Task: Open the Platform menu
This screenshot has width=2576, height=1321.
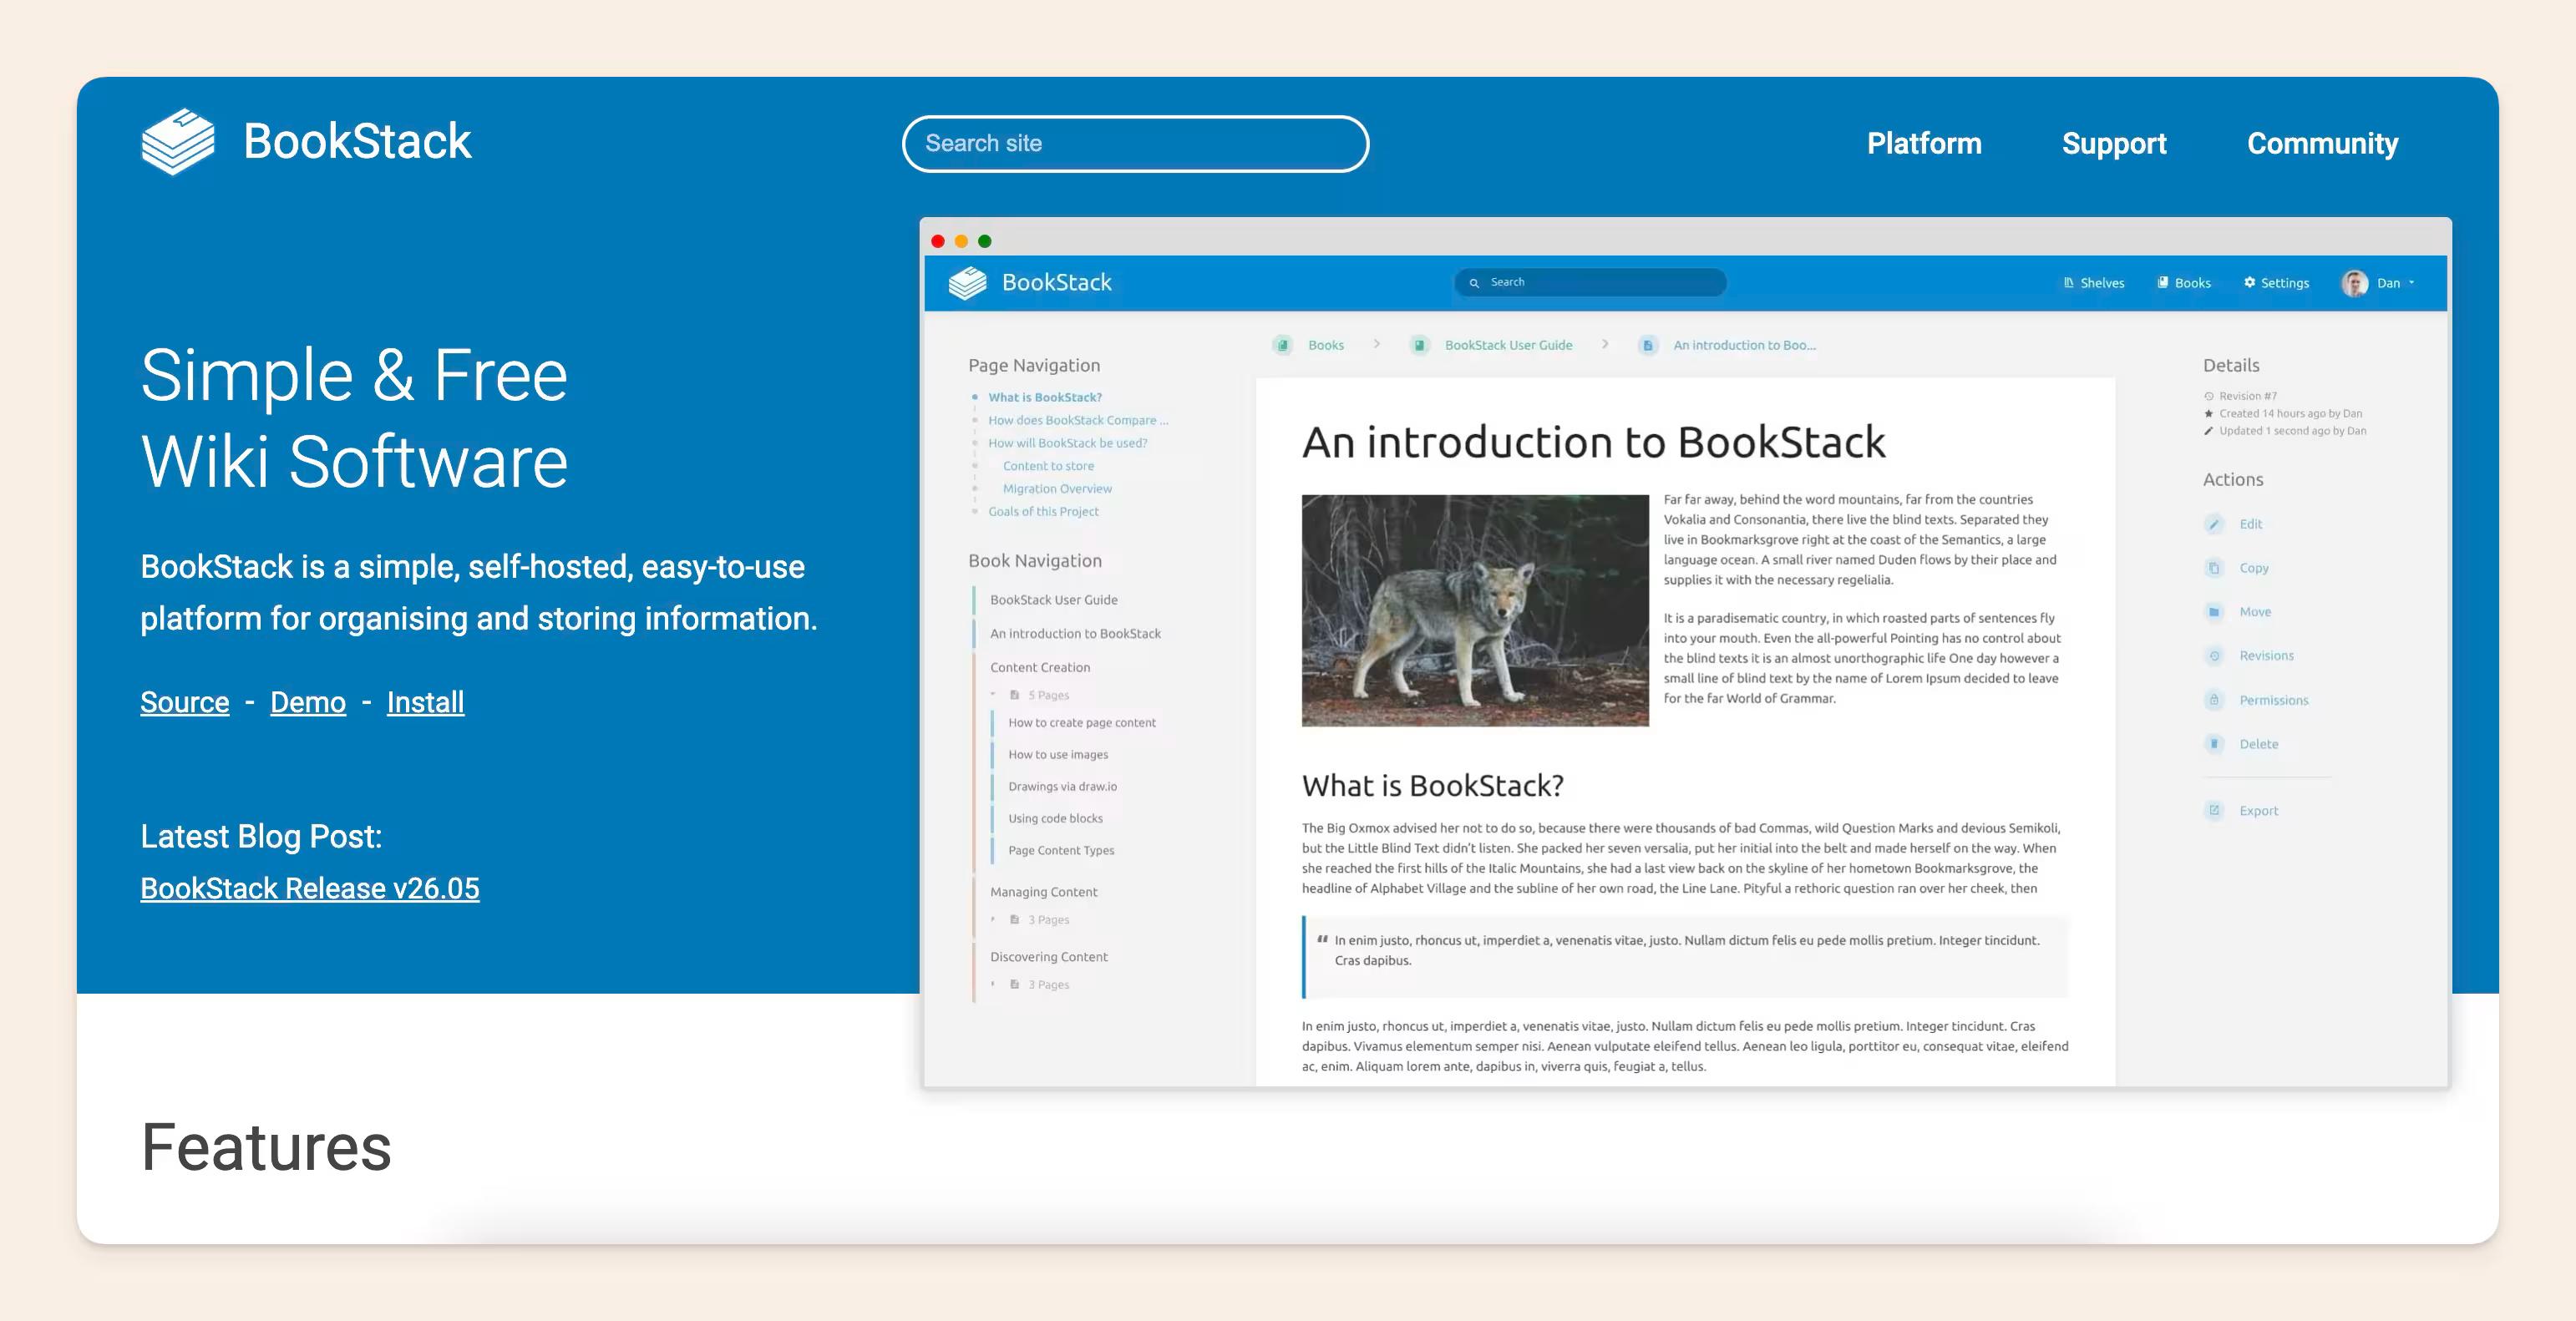Action: click(x=1924, y=143)
